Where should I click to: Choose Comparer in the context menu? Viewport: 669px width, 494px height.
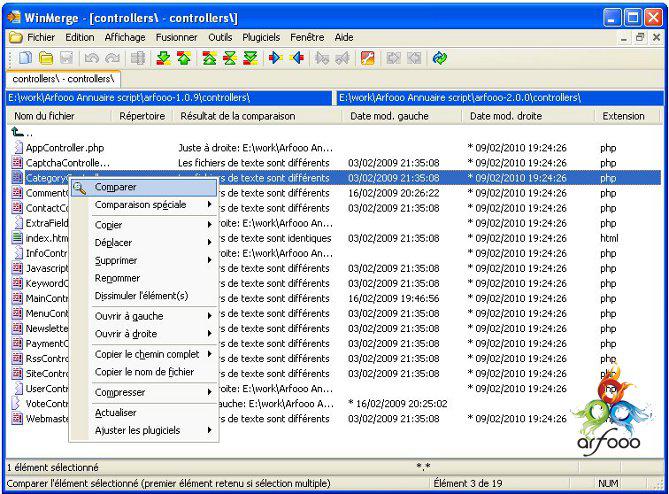pos(143,187)
